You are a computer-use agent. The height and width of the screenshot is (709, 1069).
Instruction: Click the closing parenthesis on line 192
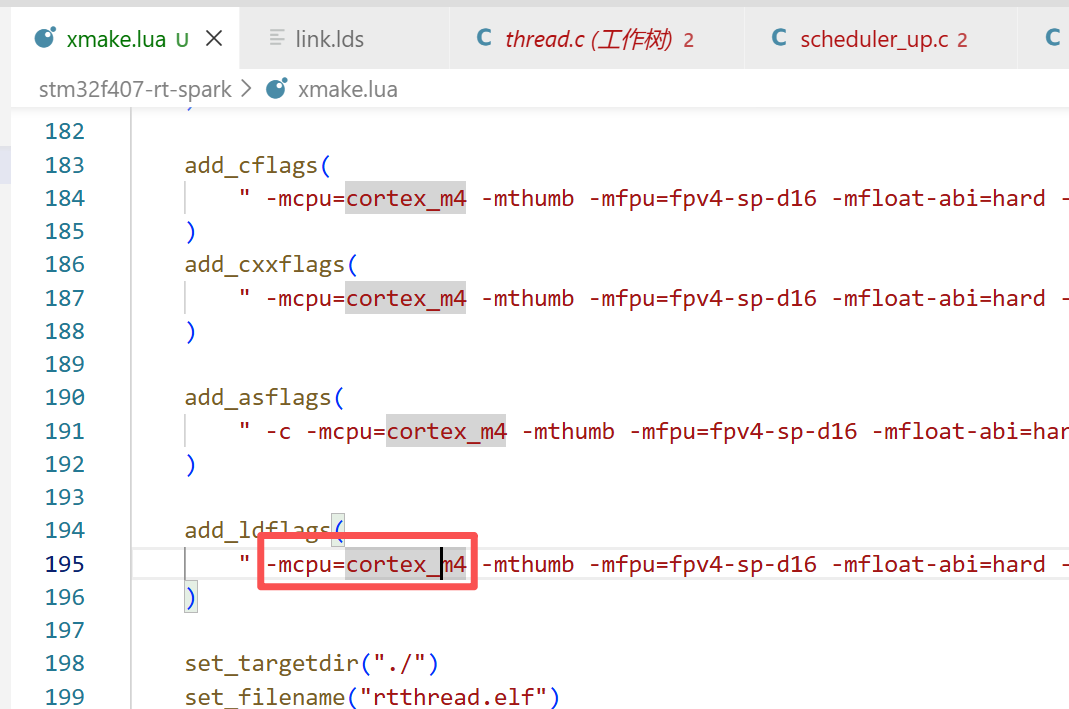(191, 464)
